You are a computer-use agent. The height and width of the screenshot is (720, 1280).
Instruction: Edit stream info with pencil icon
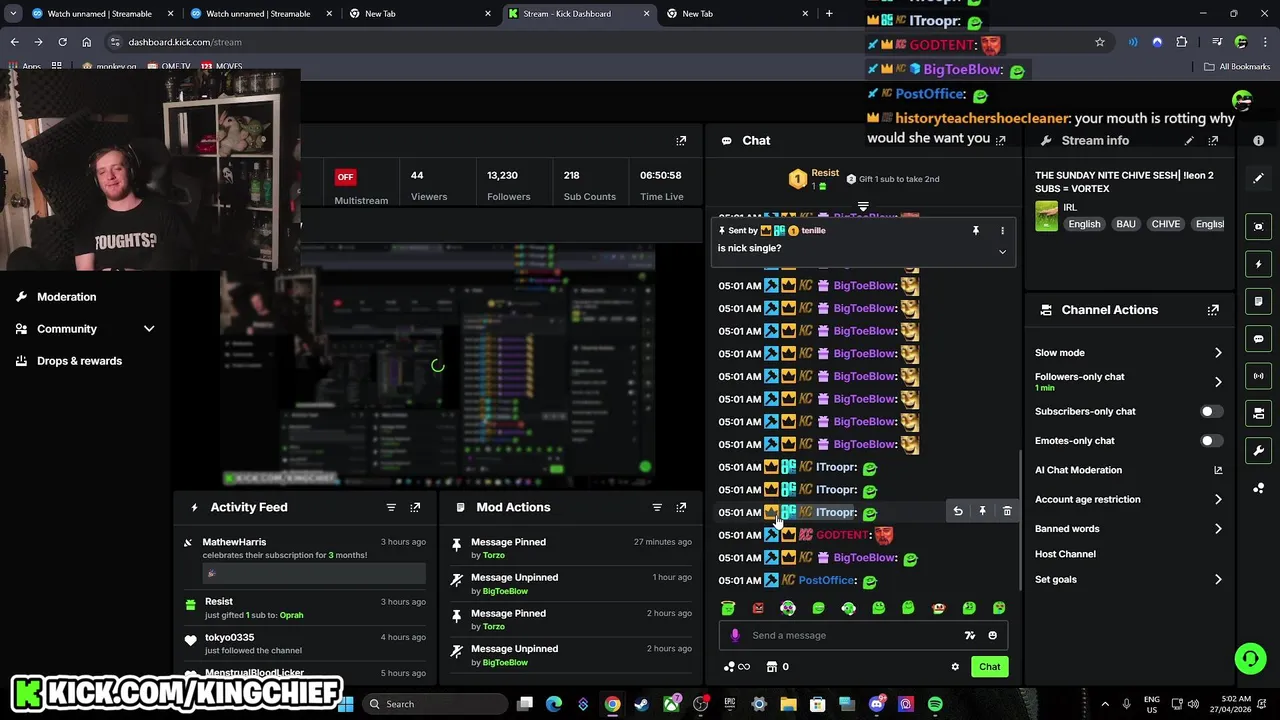1189,141
